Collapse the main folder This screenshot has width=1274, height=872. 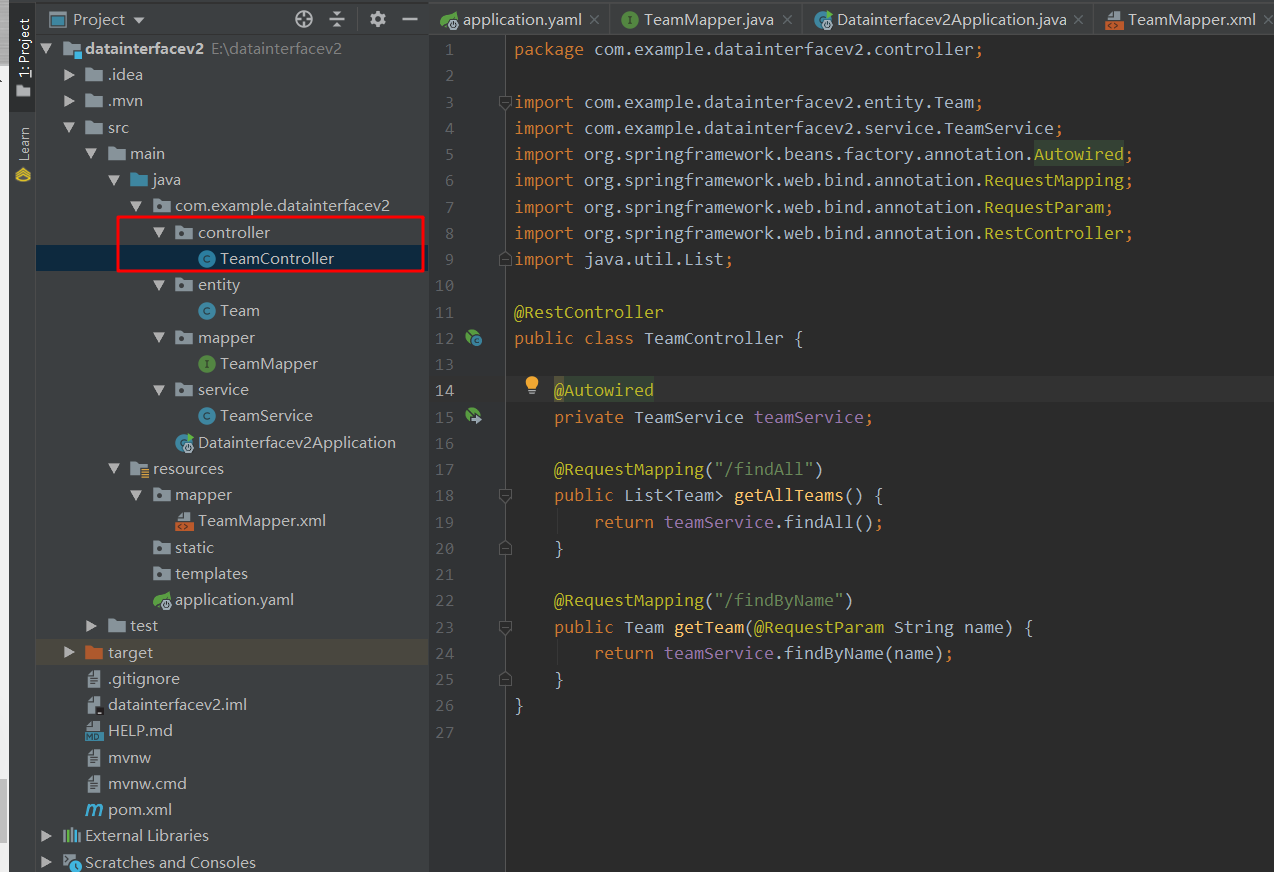click(x=91, y=153)
